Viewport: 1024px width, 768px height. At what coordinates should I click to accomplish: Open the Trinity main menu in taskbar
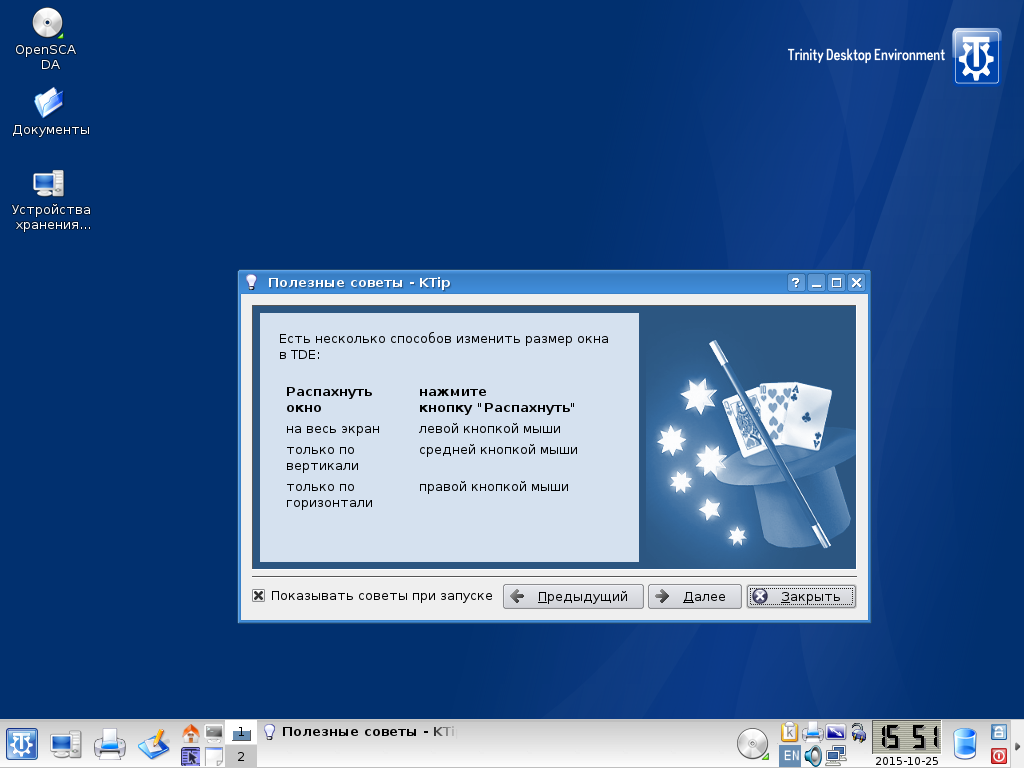(22, 743)
